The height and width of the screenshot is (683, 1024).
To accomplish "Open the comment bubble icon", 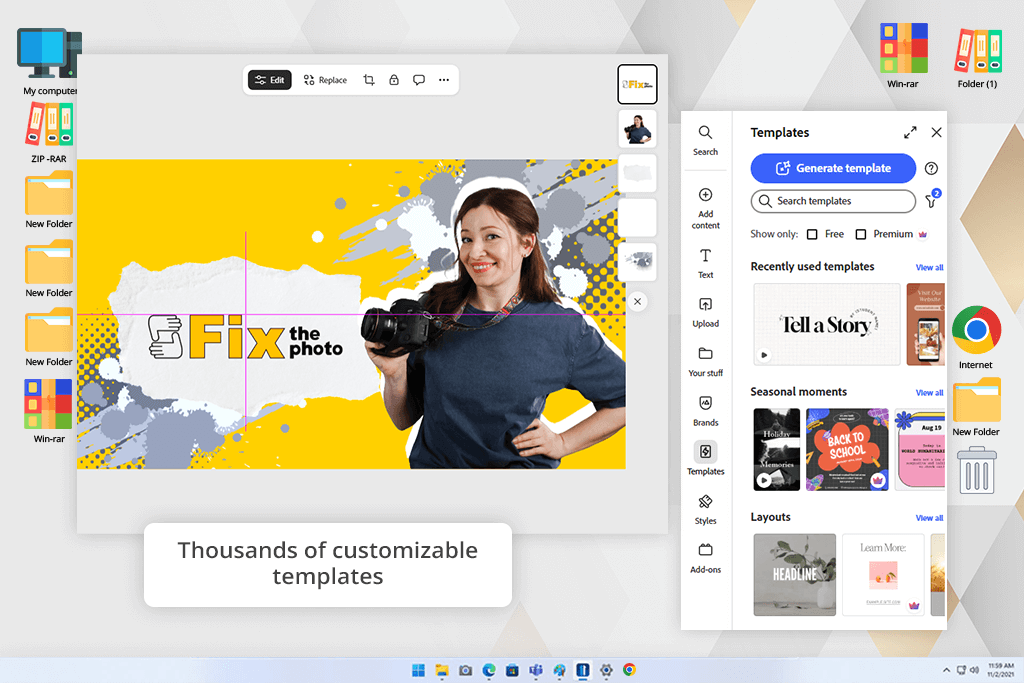I will tap(419, 80).
